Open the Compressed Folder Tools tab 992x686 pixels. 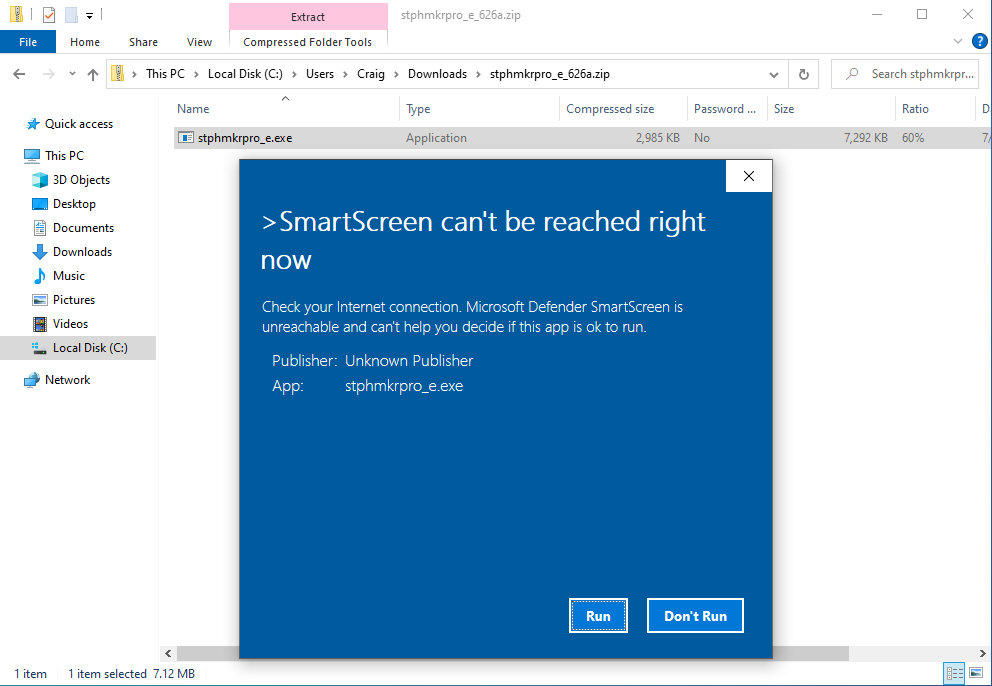tap(307, 42)
